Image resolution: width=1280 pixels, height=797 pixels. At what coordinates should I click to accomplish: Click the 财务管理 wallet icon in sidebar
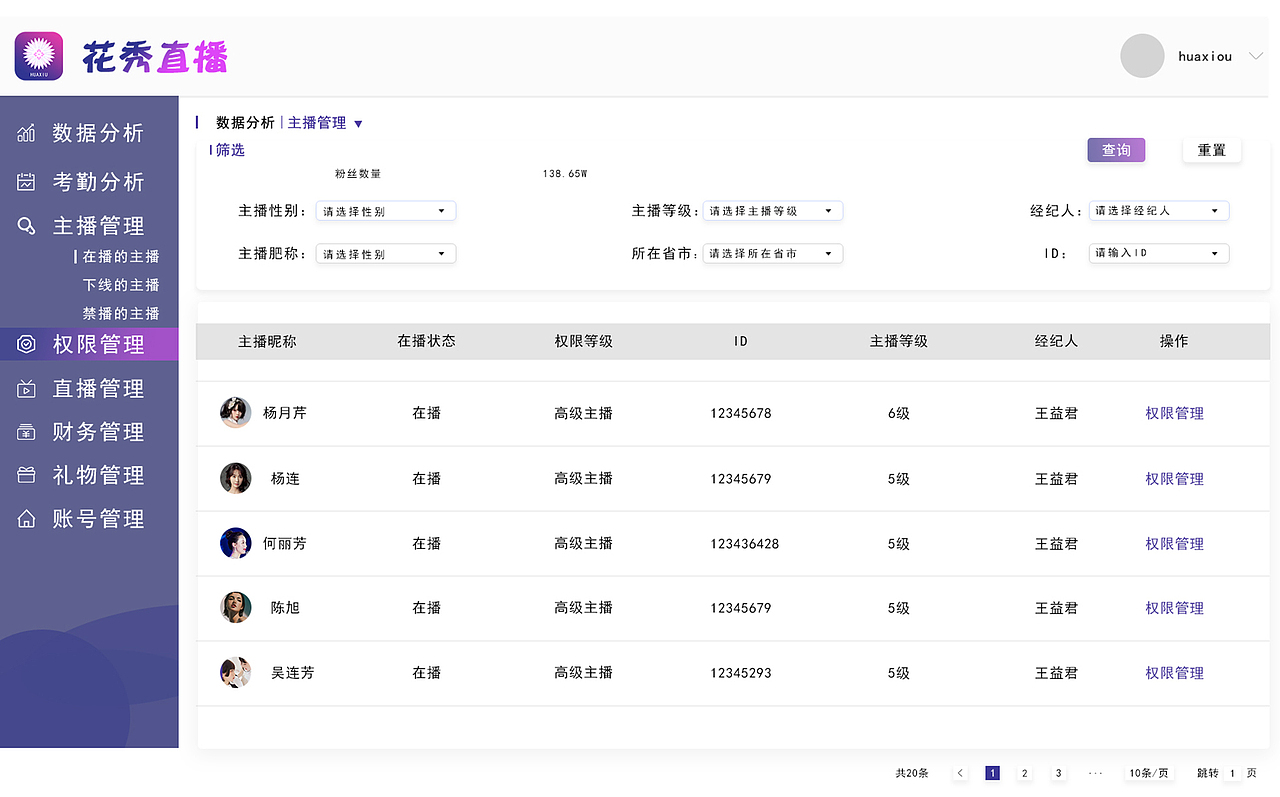[x=27, y=432]
